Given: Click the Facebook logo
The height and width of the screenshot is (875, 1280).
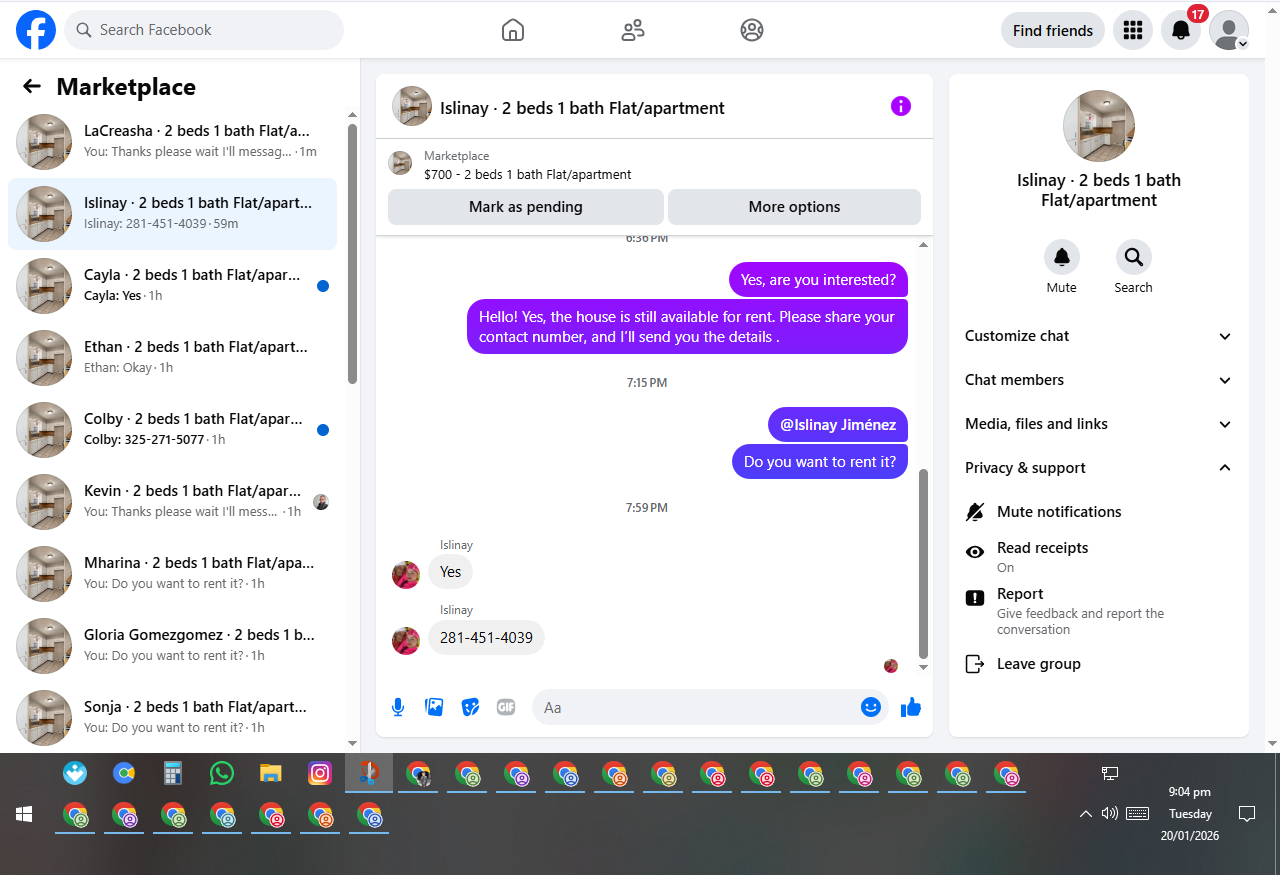Looking at the screenshot, I should tap(36, 30).
